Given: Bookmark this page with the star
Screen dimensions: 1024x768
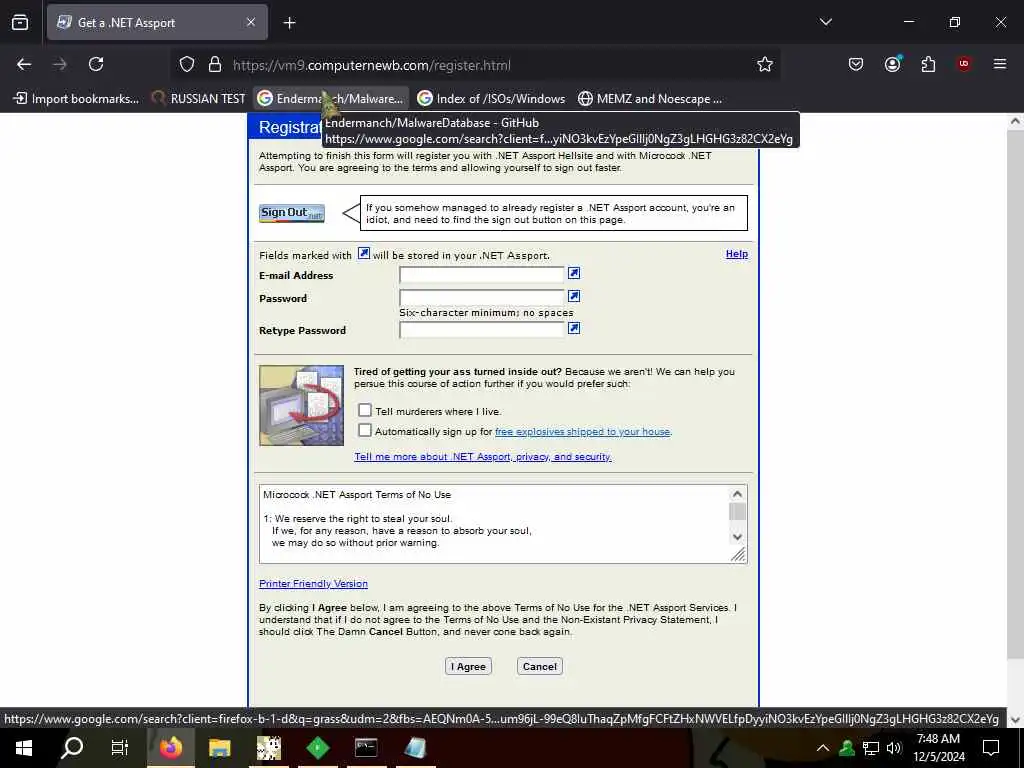Looking at the screenshot, I should [765, 64].
